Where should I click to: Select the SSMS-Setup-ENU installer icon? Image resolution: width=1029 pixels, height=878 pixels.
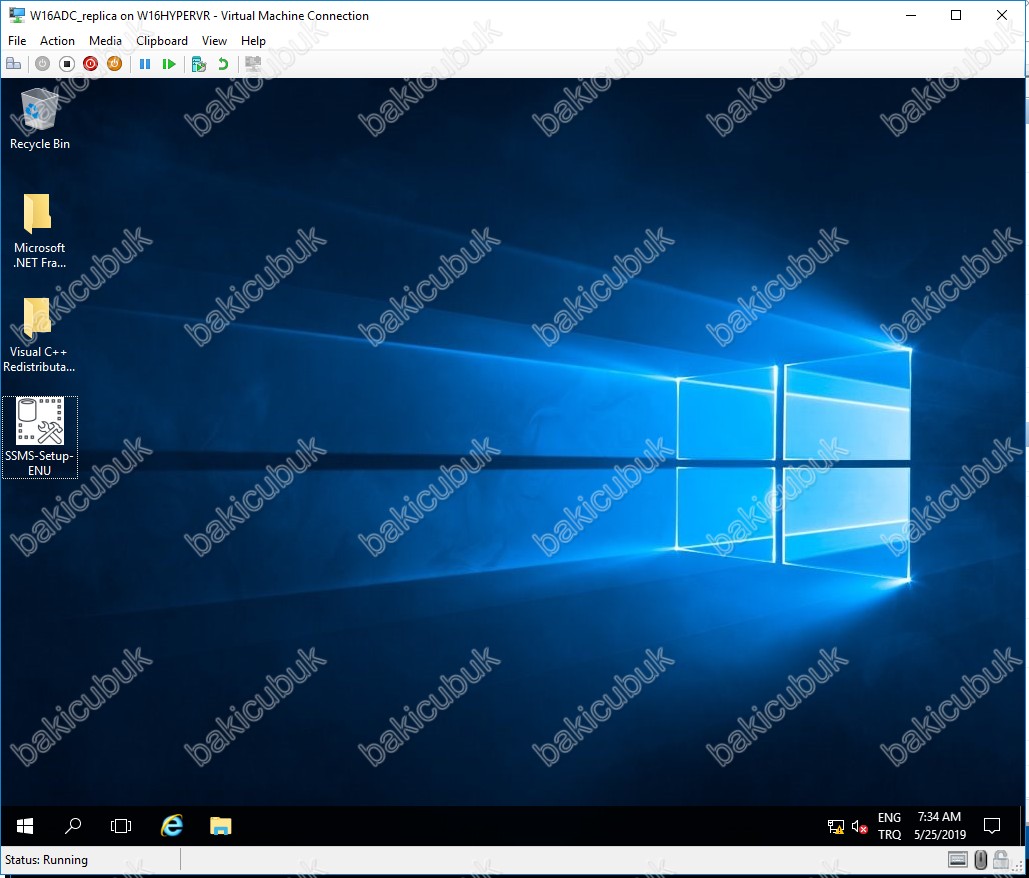point(39,437)
